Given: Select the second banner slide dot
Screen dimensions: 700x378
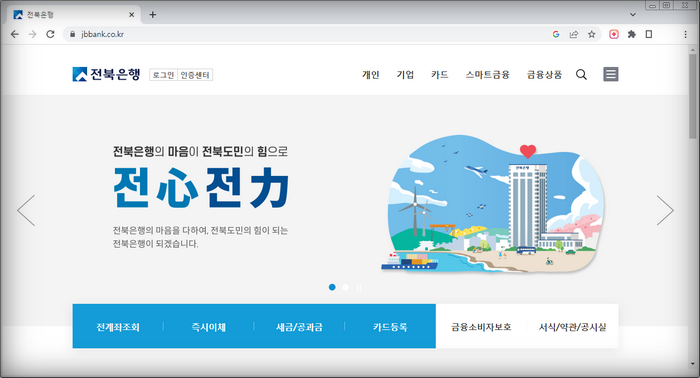Looking at the screenshot, I should click(x=346, y=287).
